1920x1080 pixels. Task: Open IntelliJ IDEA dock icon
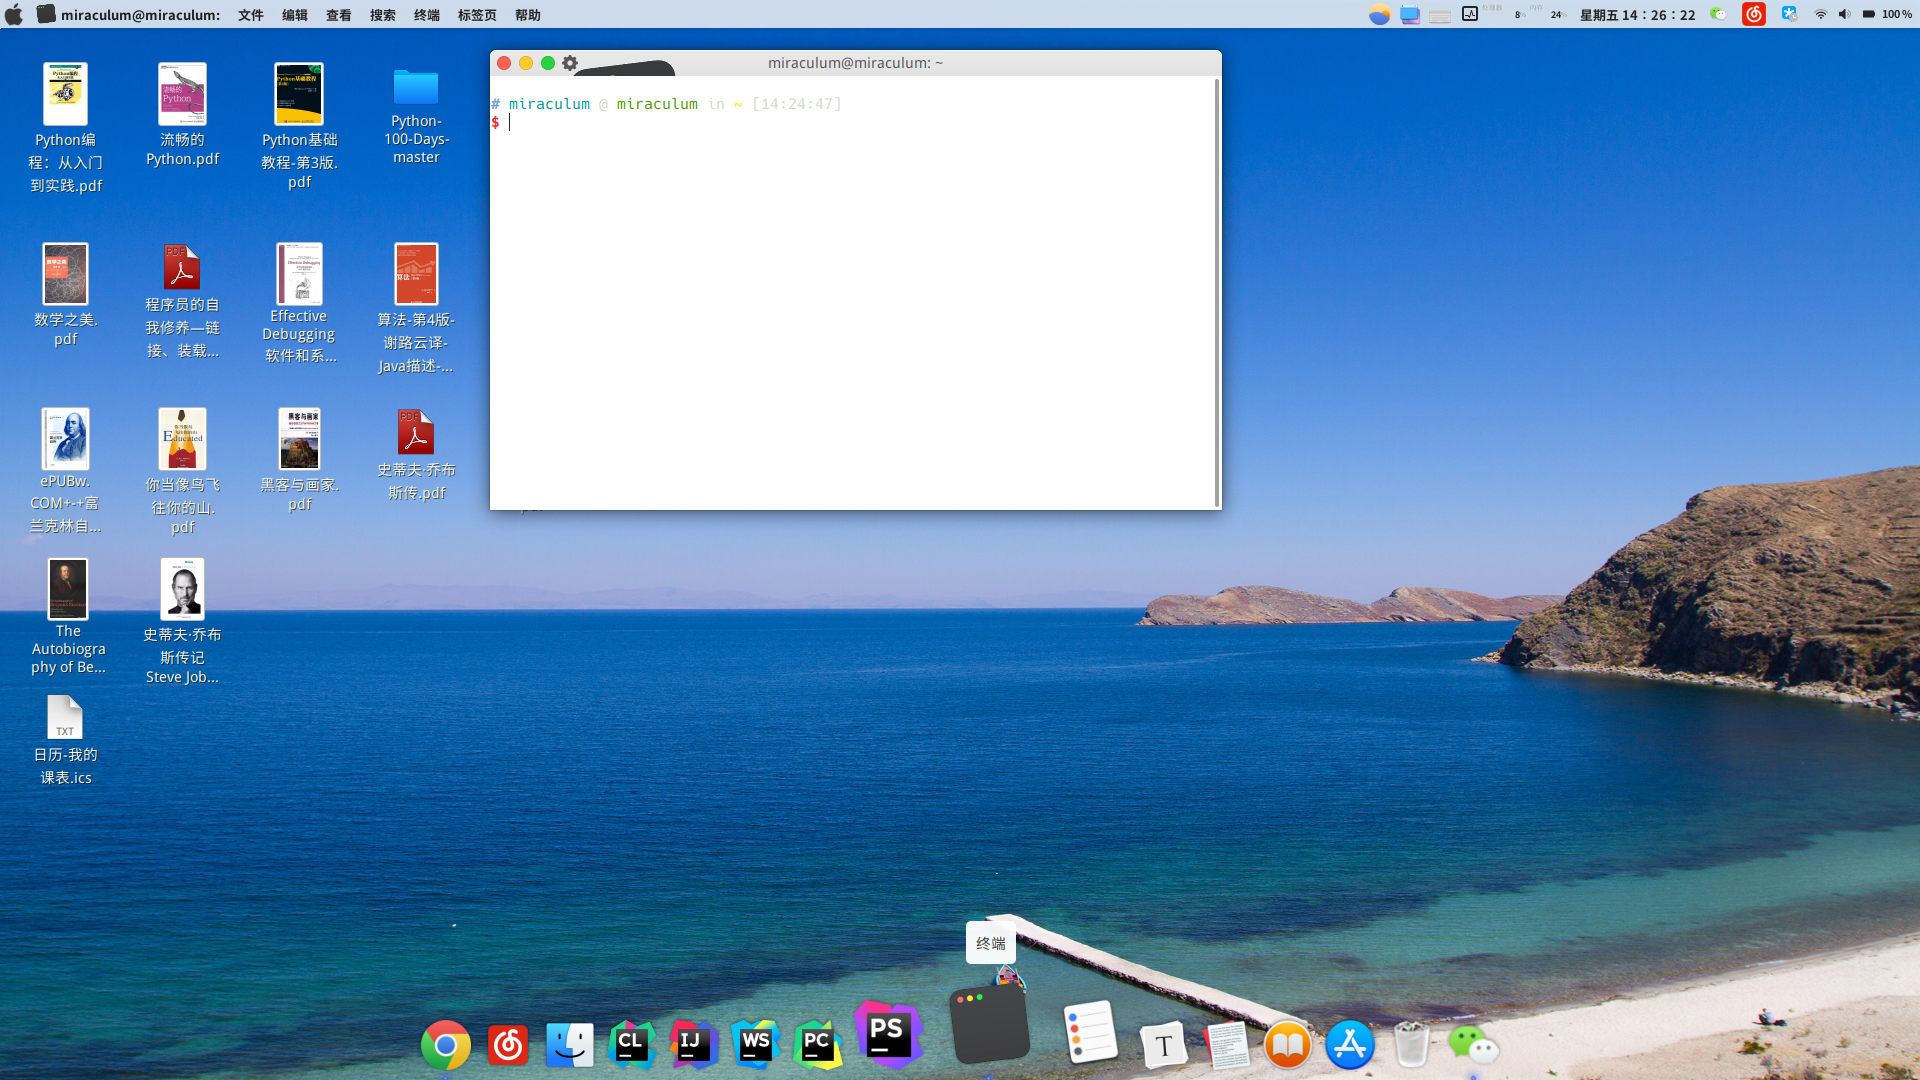click(693, 1045)
